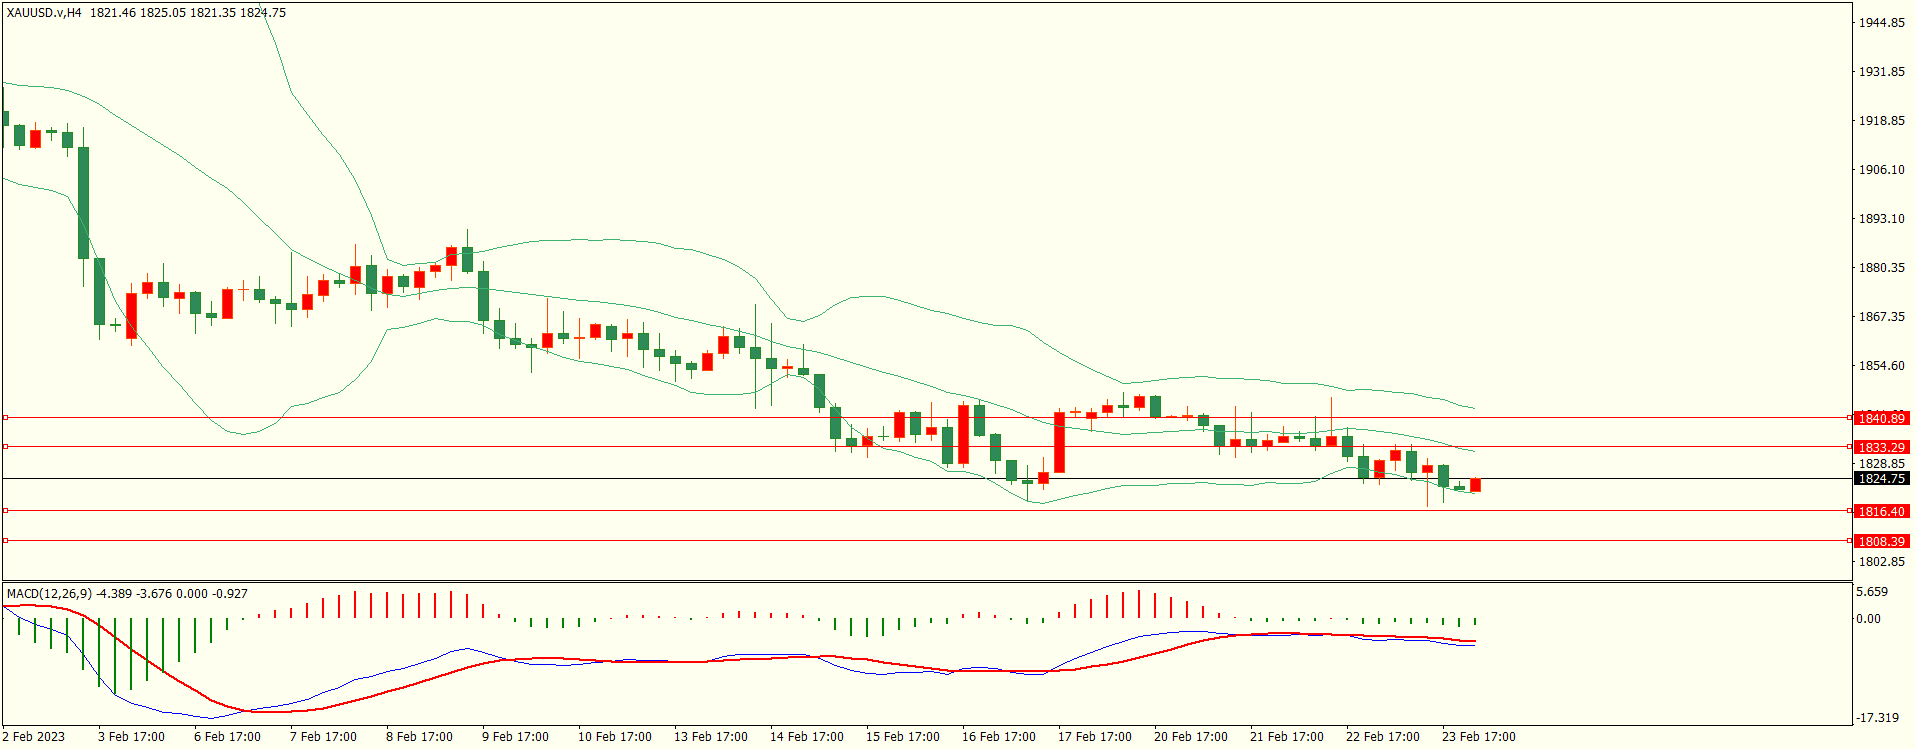Click the MACD scale value -17.319
1916x749 pixels.
tap(1877, 718)
